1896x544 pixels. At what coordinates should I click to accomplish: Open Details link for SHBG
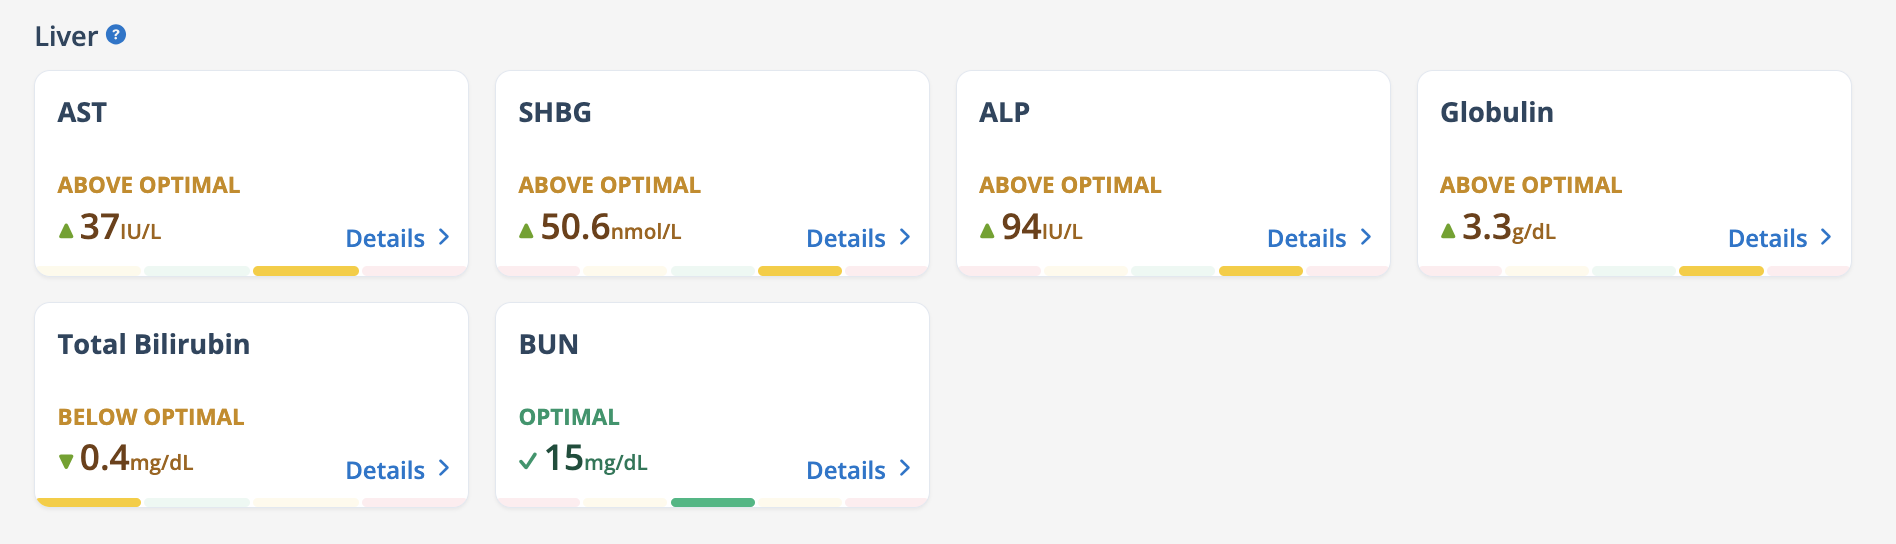846,238
